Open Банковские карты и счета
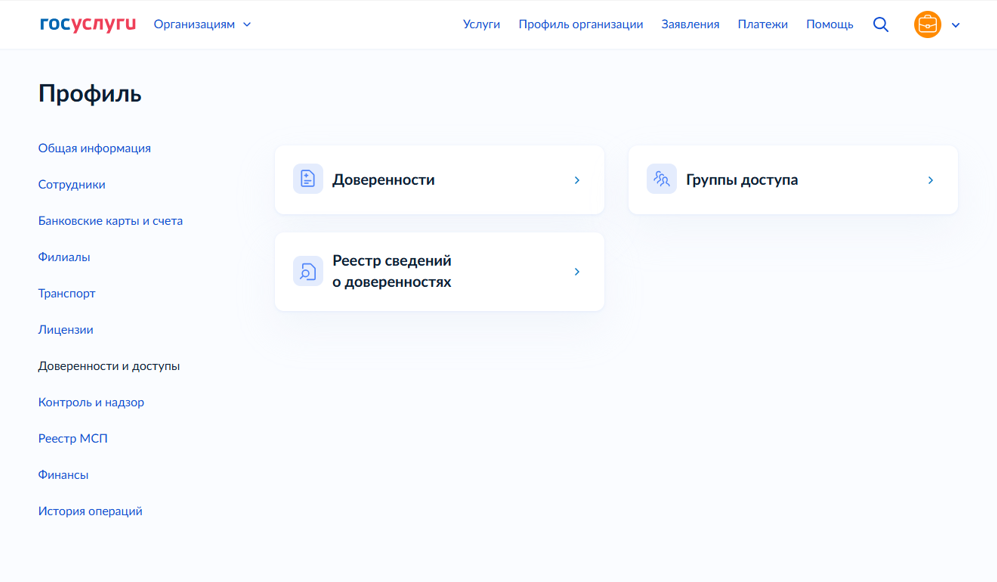 [110, 221]
